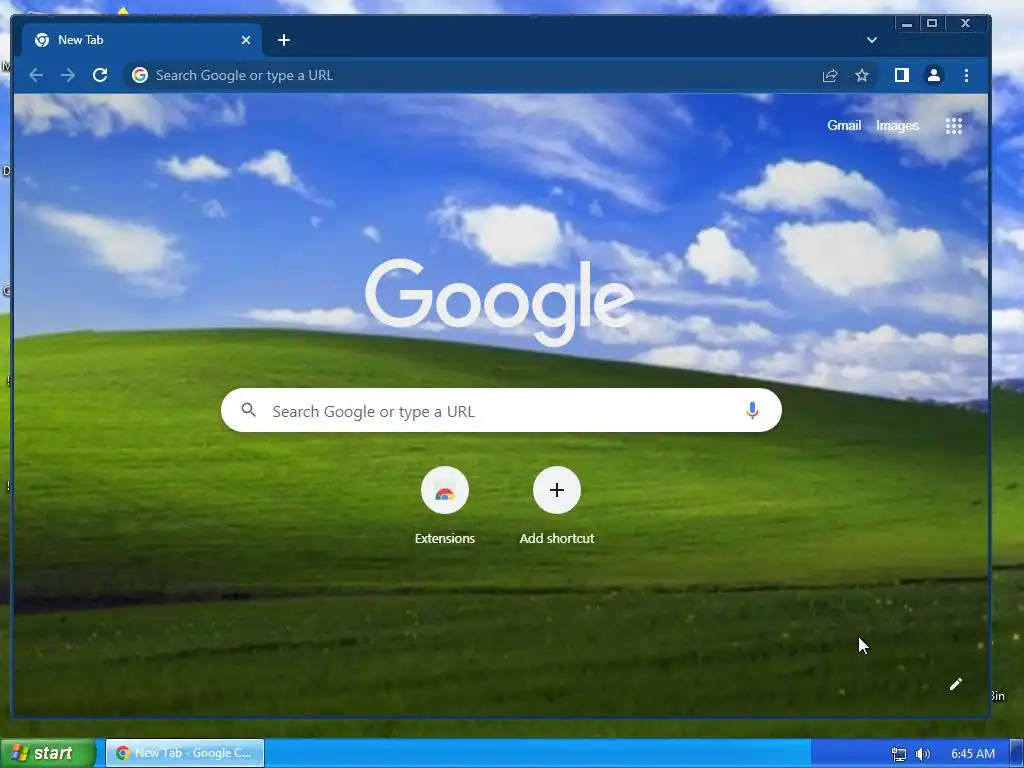Click the network icon in the system tray

coord(899,754)
